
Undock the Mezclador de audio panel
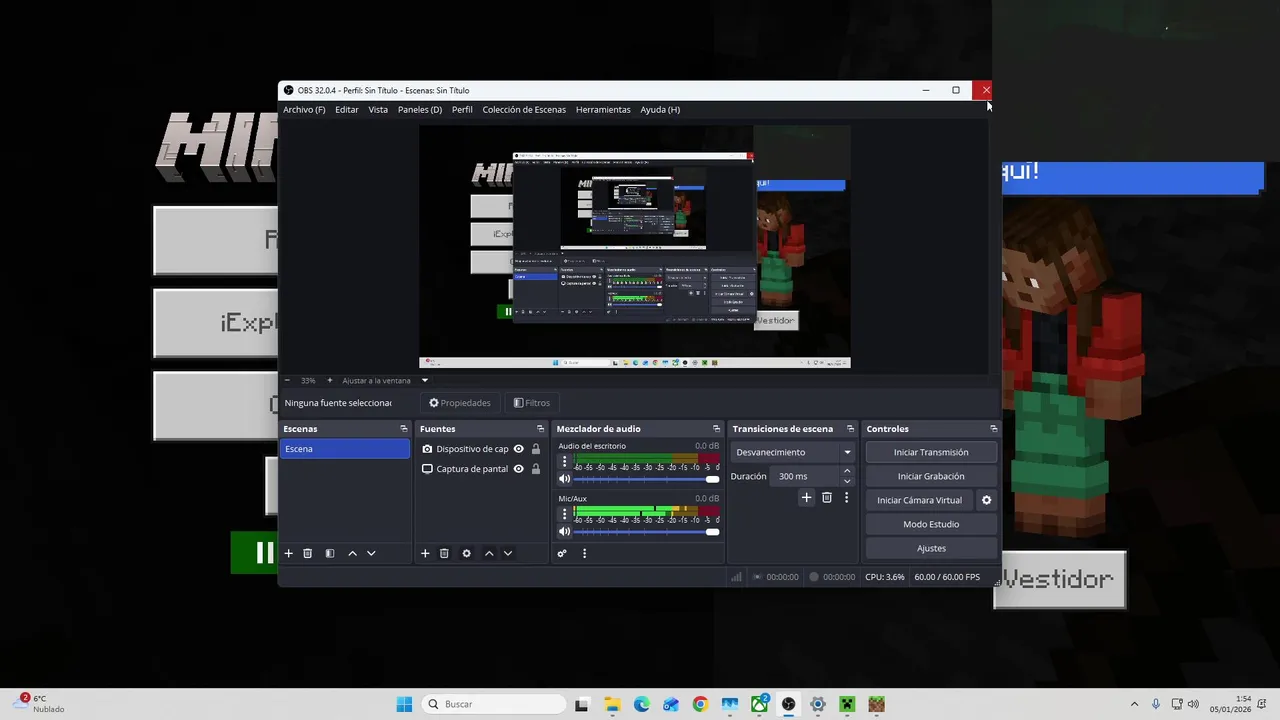[x=716, y=429]
